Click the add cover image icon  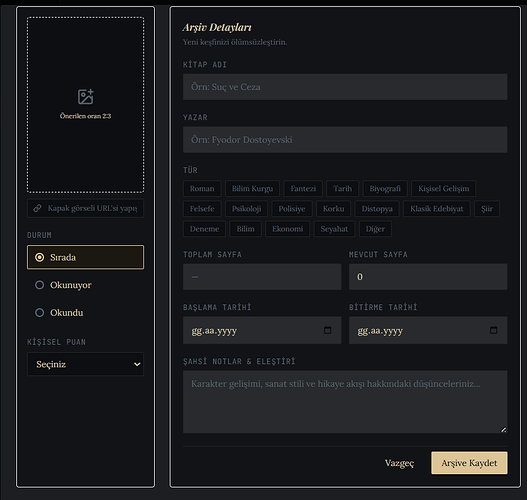point(86,97)
